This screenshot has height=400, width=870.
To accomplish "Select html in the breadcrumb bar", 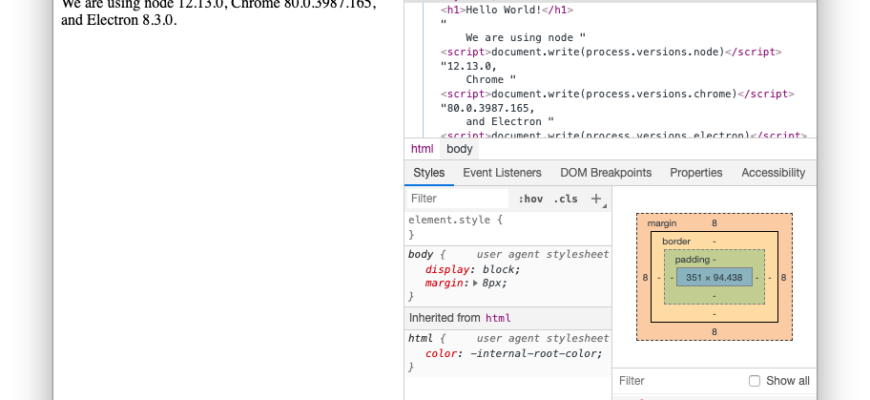I will [x=422, y=149].
